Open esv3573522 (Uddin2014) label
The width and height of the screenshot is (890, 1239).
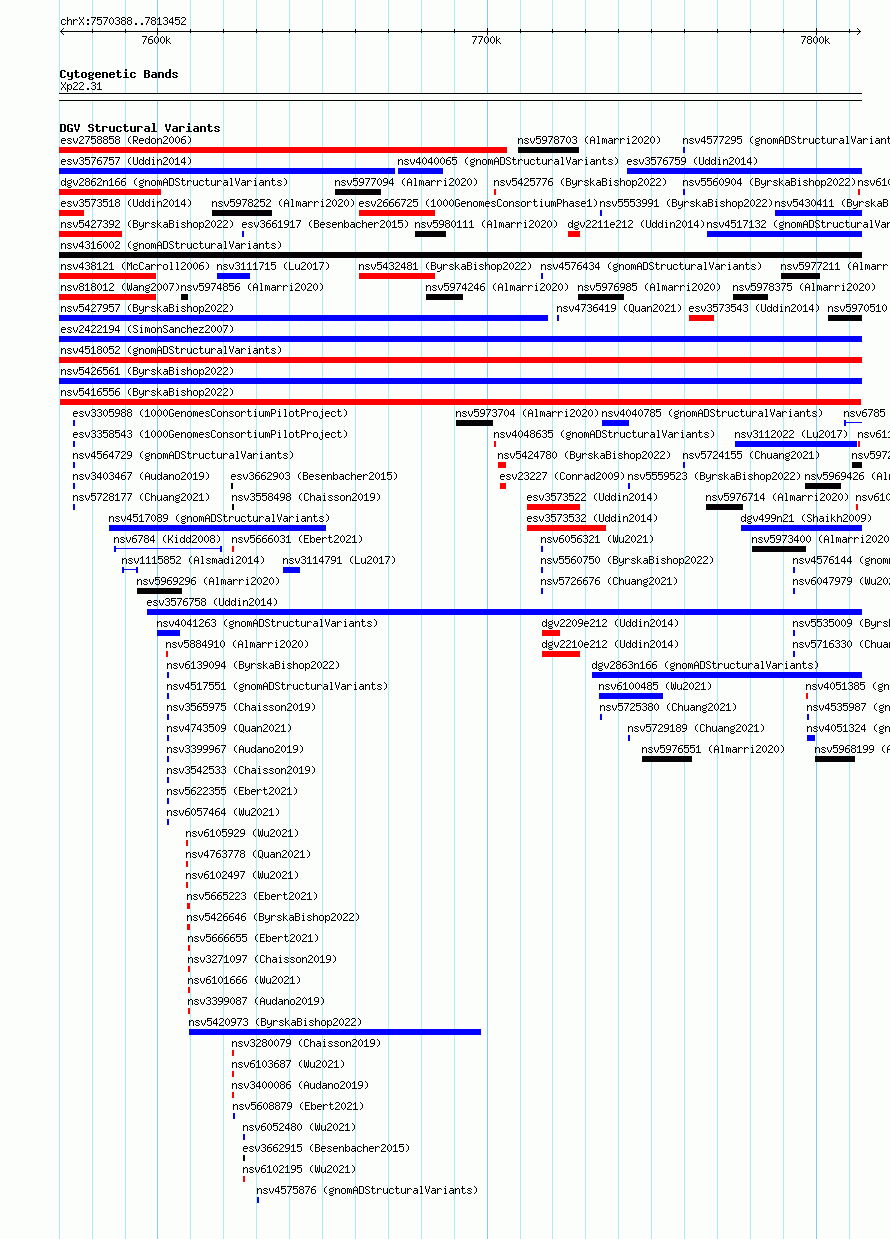pos(592,498)
